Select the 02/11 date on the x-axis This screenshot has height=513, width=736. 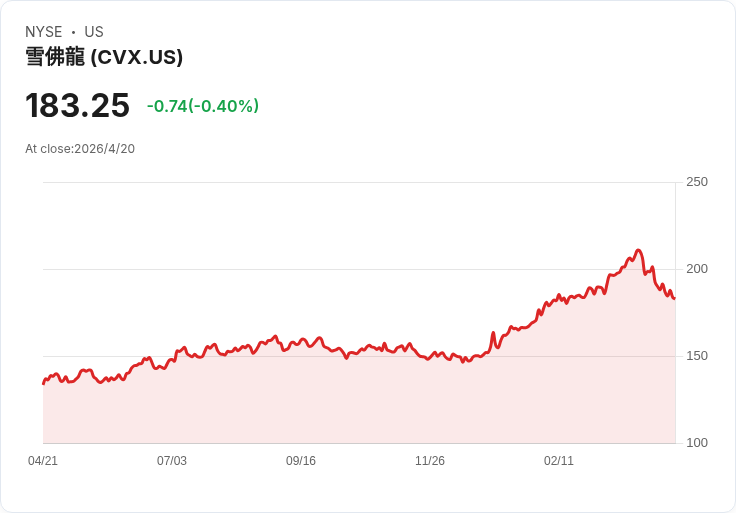tap(559, 461)
